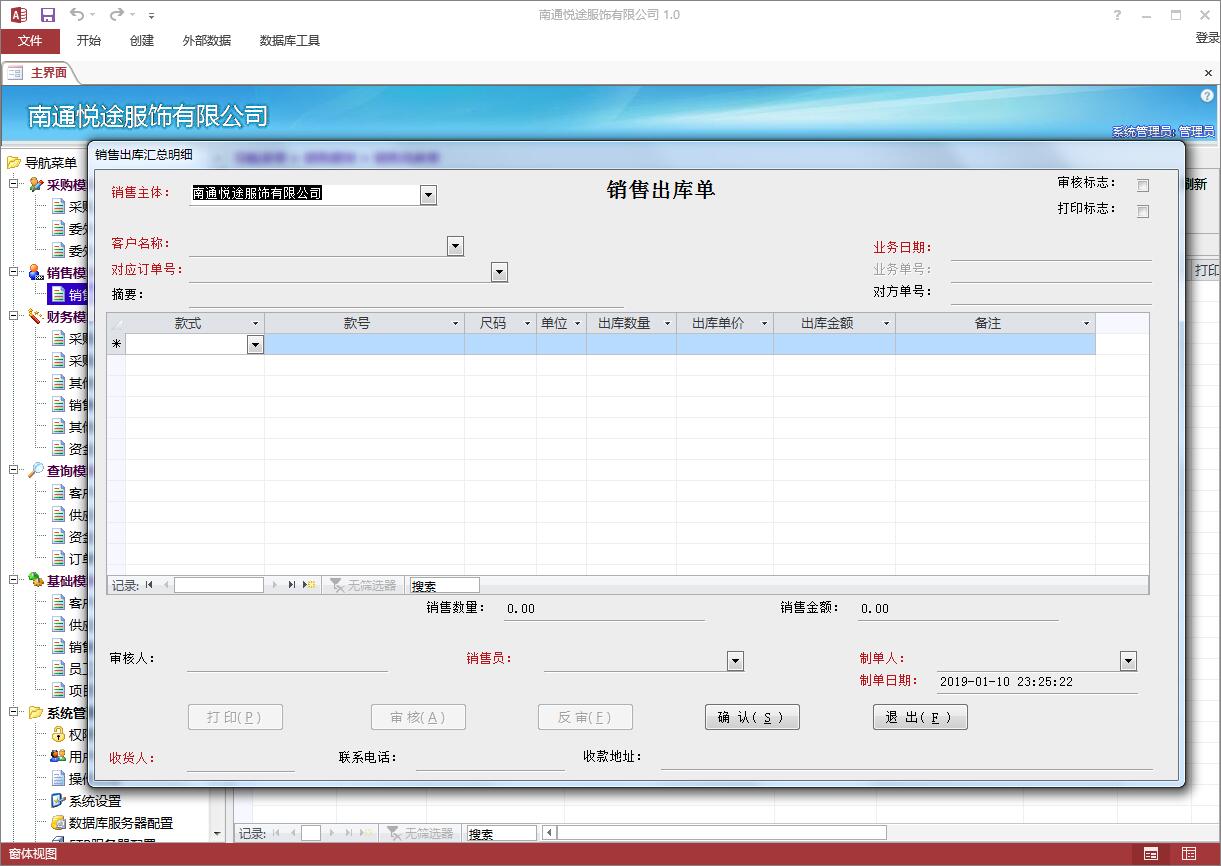Switch to the 开始 ribbon tab
This screenshot has width=1221, height=866.
(89, 41)
